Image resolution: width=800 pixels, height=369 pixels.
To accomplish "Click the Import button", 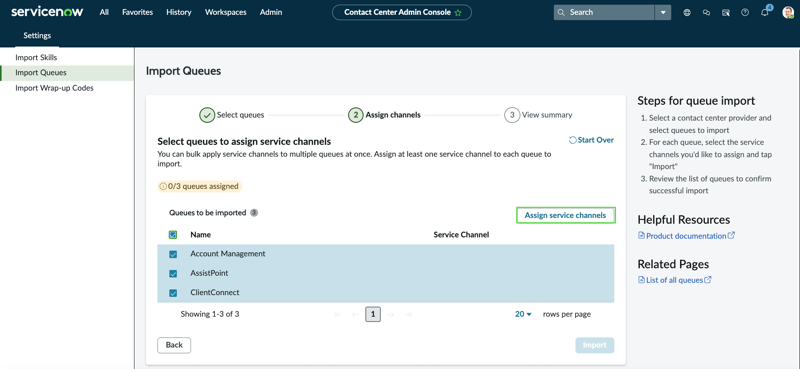I will (594, 345).
